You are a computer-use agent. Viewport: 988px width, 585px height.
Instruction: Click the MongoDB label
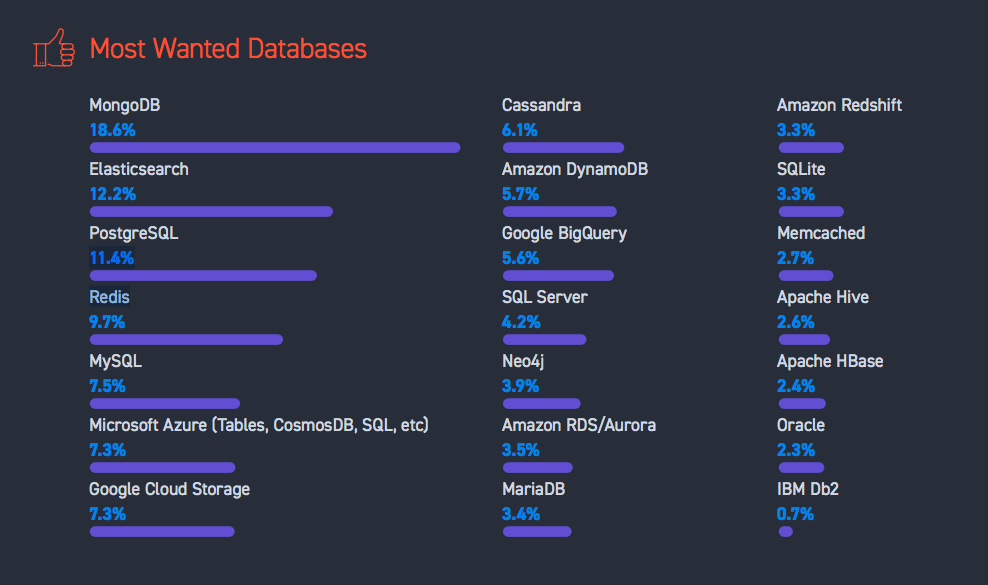[x=125, y=105]
